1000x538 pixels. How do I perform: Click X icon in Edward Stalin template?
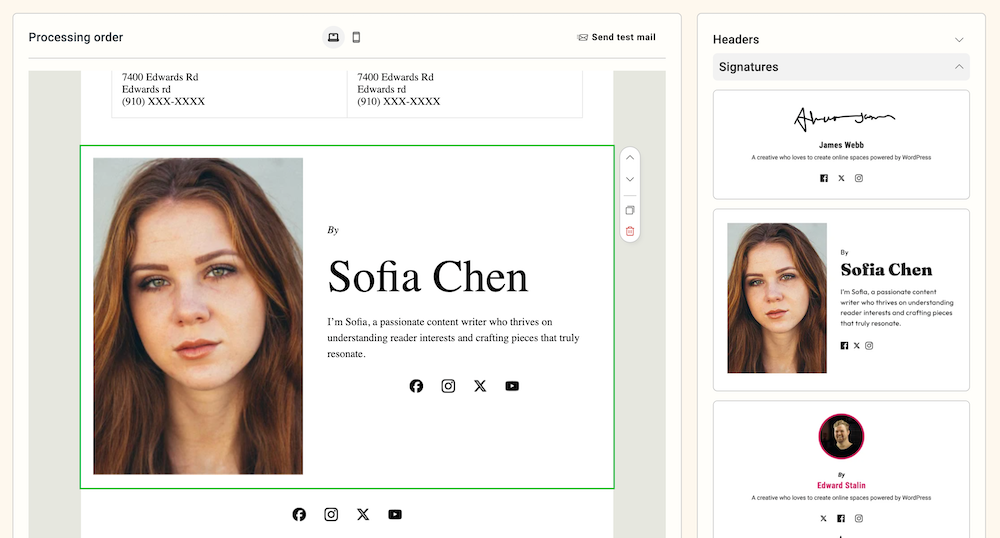pyautogui.click(x=823, y=519)
